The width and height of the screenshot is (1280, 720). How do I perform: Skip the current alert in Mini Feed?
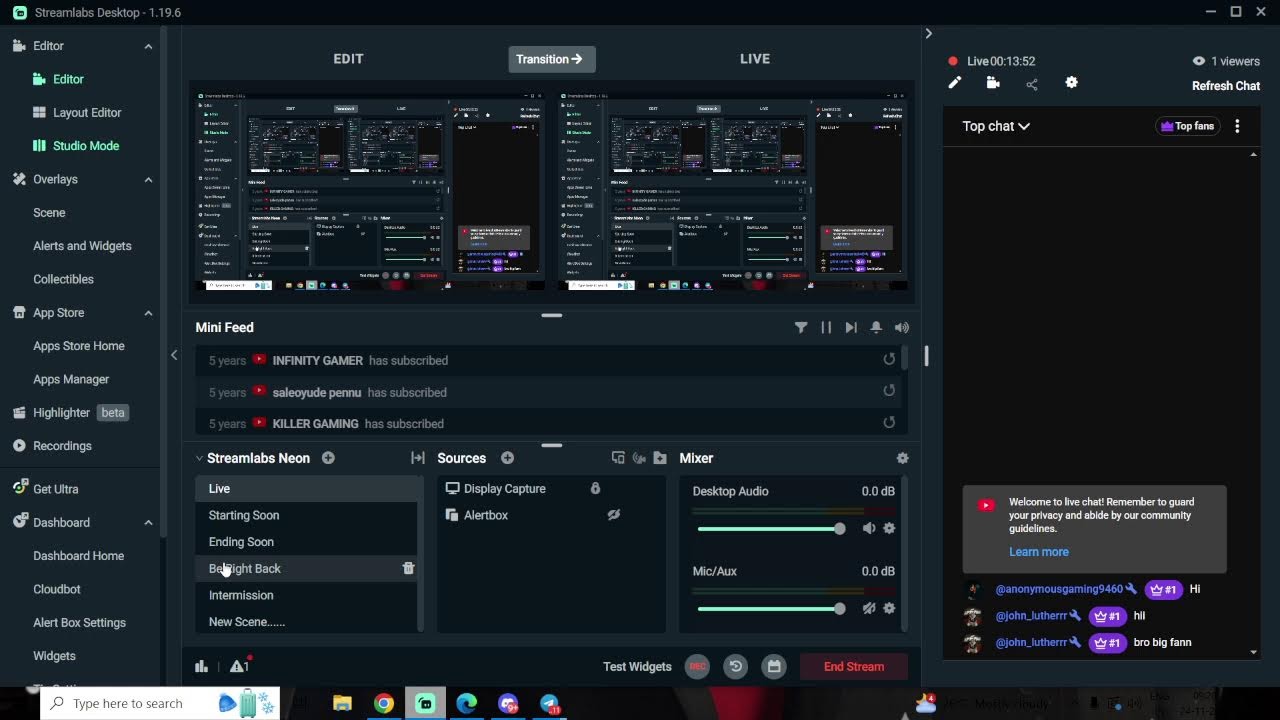(851, 327)
